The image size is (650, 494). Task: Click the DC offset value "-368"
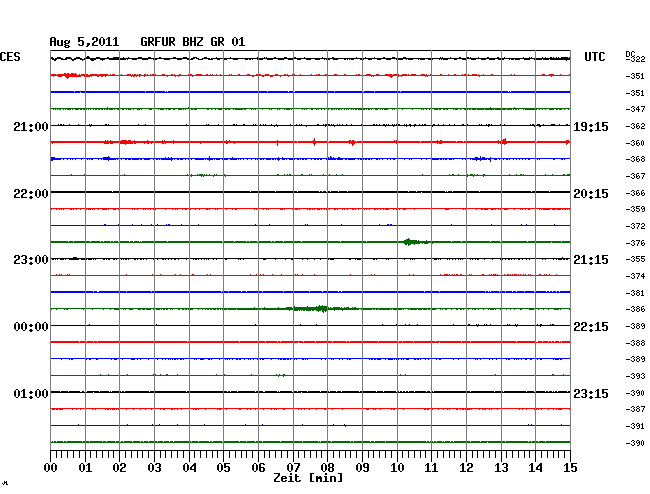pos(635,159)
